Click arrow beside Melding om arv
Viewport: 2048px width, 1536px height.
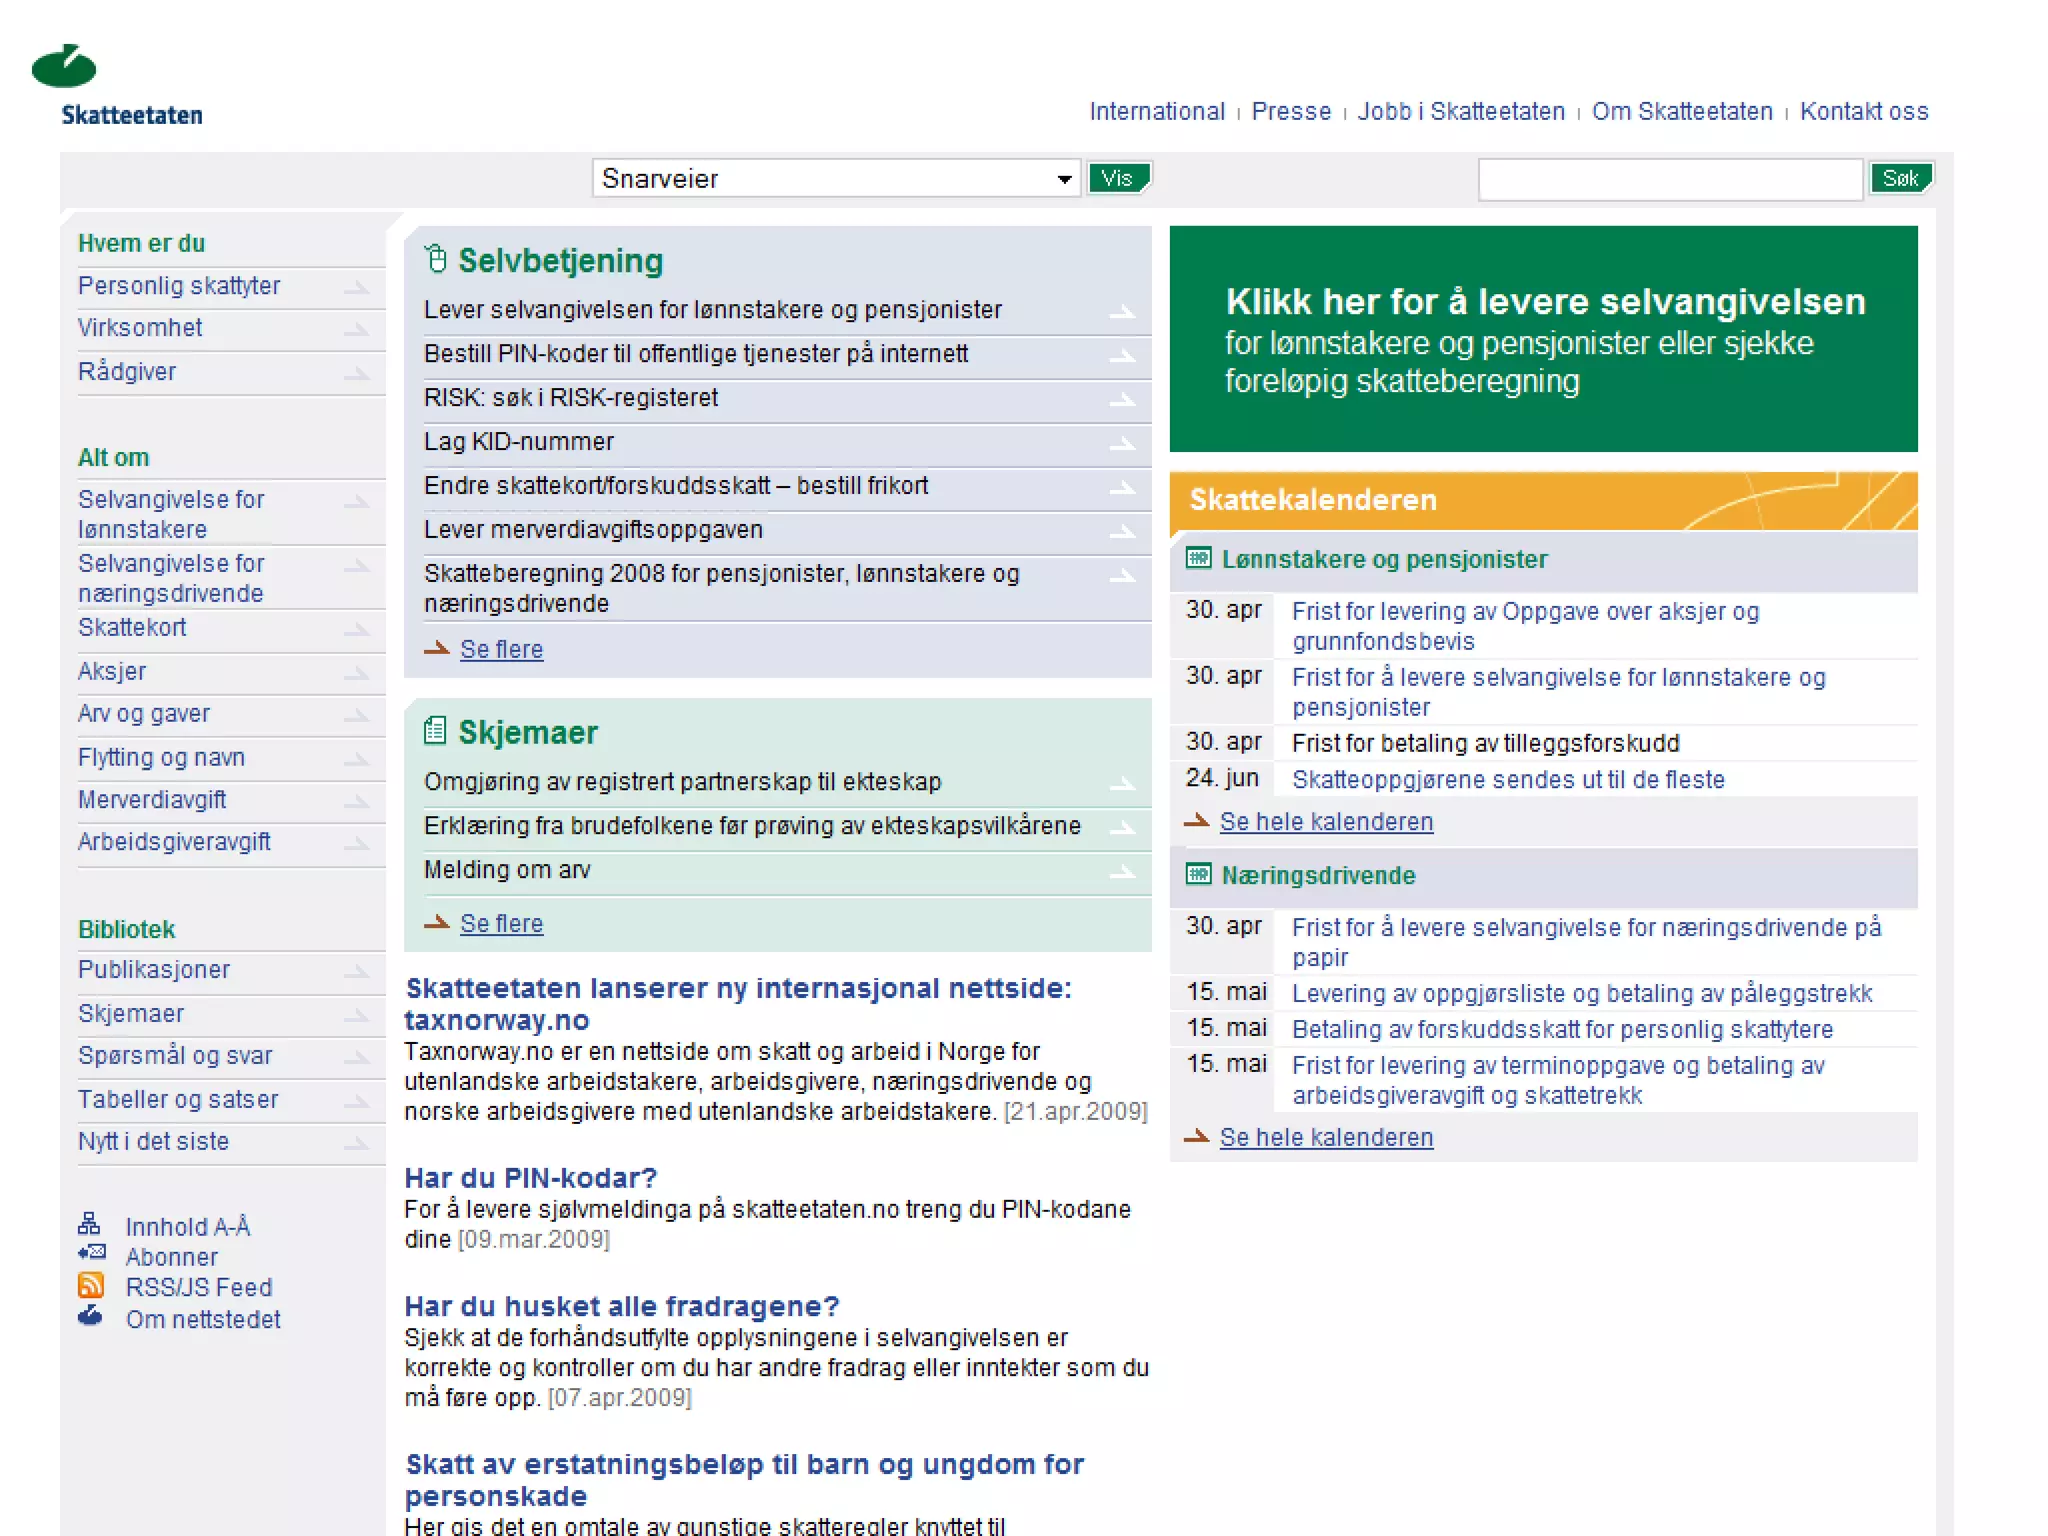[1123, 872]
